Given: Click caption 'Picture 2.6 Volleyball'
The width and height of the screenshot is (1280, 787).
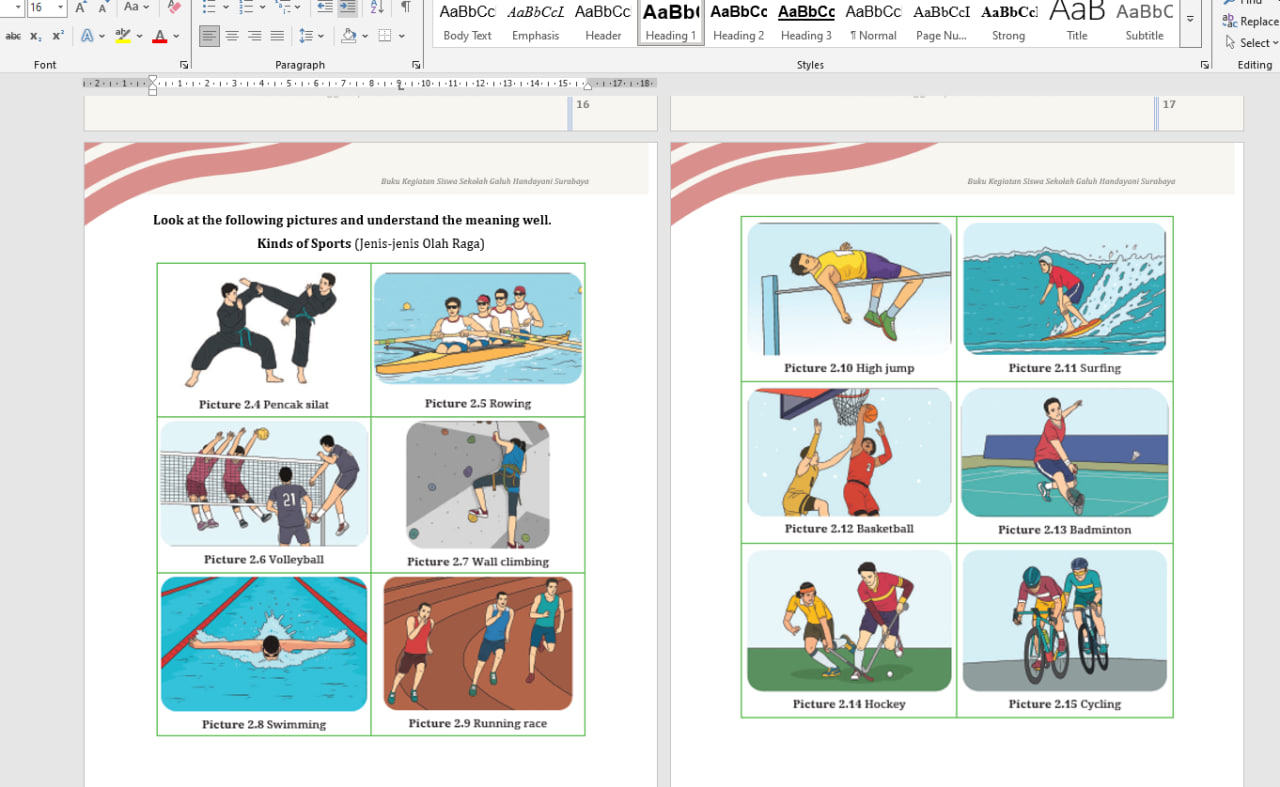Looking at the screenshot, I should click(264, 559).
